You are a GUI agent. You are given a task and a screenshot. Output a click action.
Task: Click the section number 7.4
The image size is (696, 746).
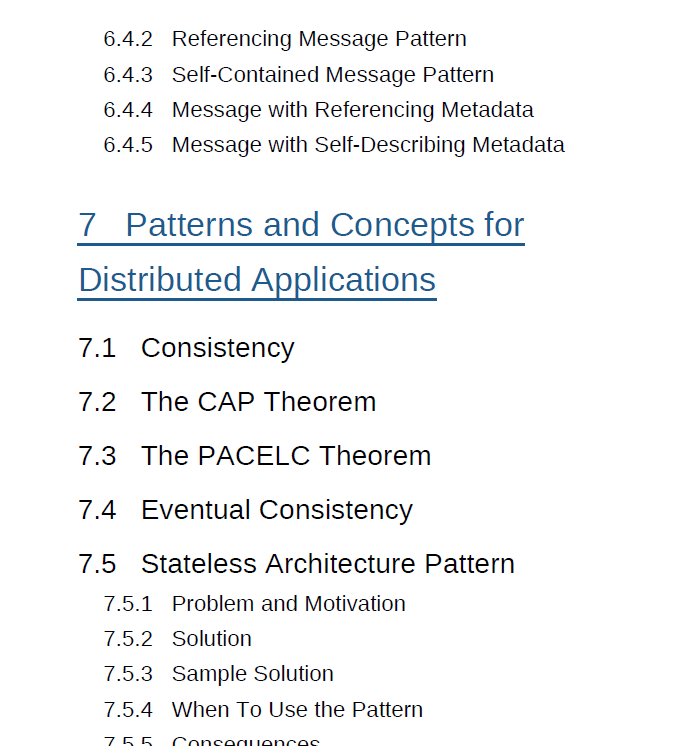[x=97, y=510]
